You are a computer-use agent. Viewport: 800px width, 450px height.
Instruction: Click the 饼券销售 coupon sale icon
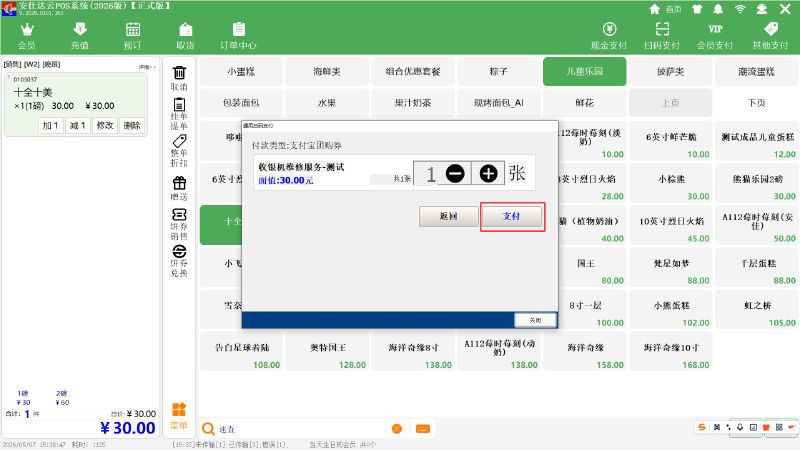[179, 224]
